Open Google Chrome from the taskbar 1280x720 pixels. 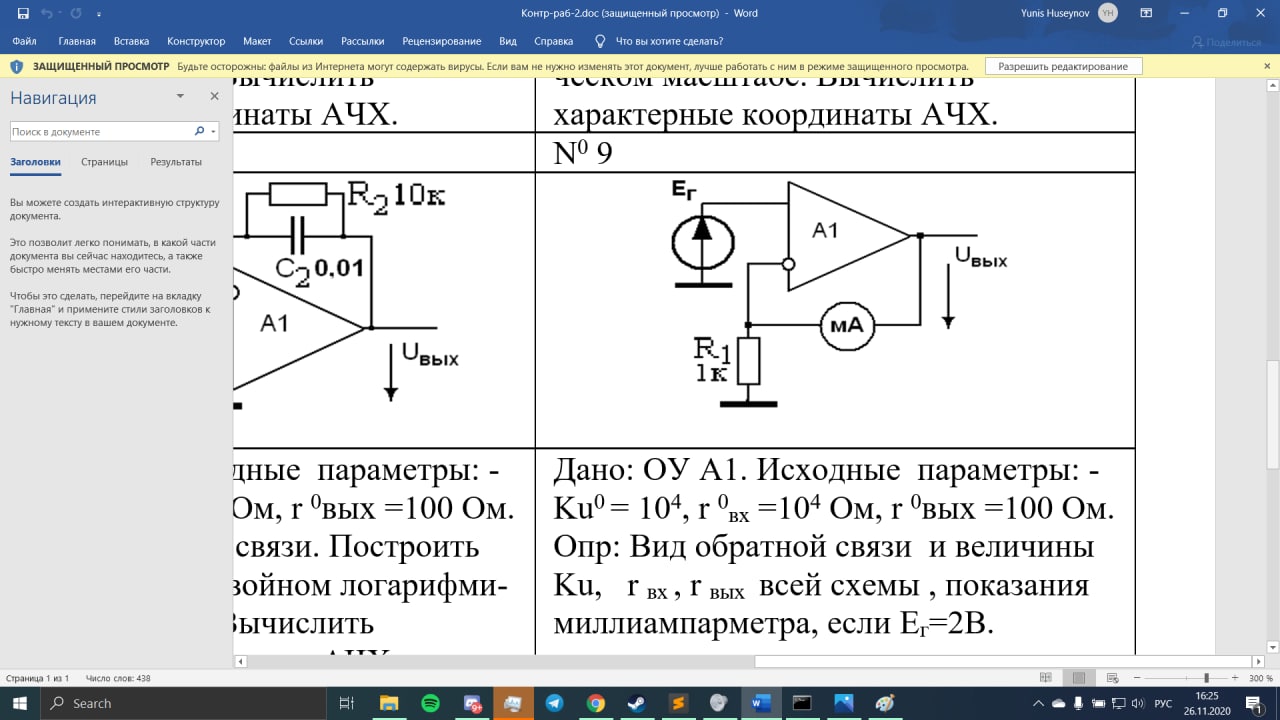pos(595,703)
